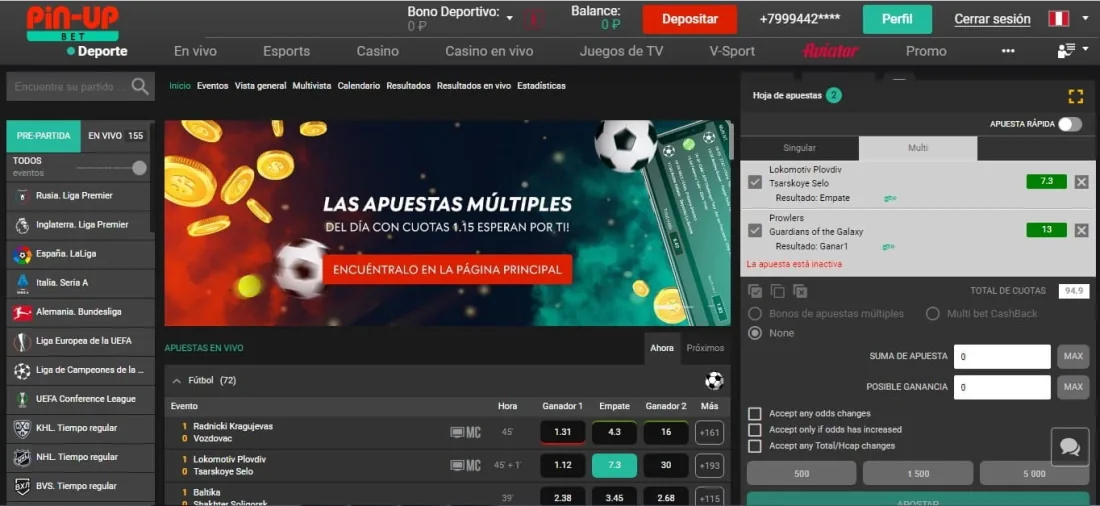The image size is (1100, 506).
Task: Click the select-all bets icon
Action: [x=755, y=291]
